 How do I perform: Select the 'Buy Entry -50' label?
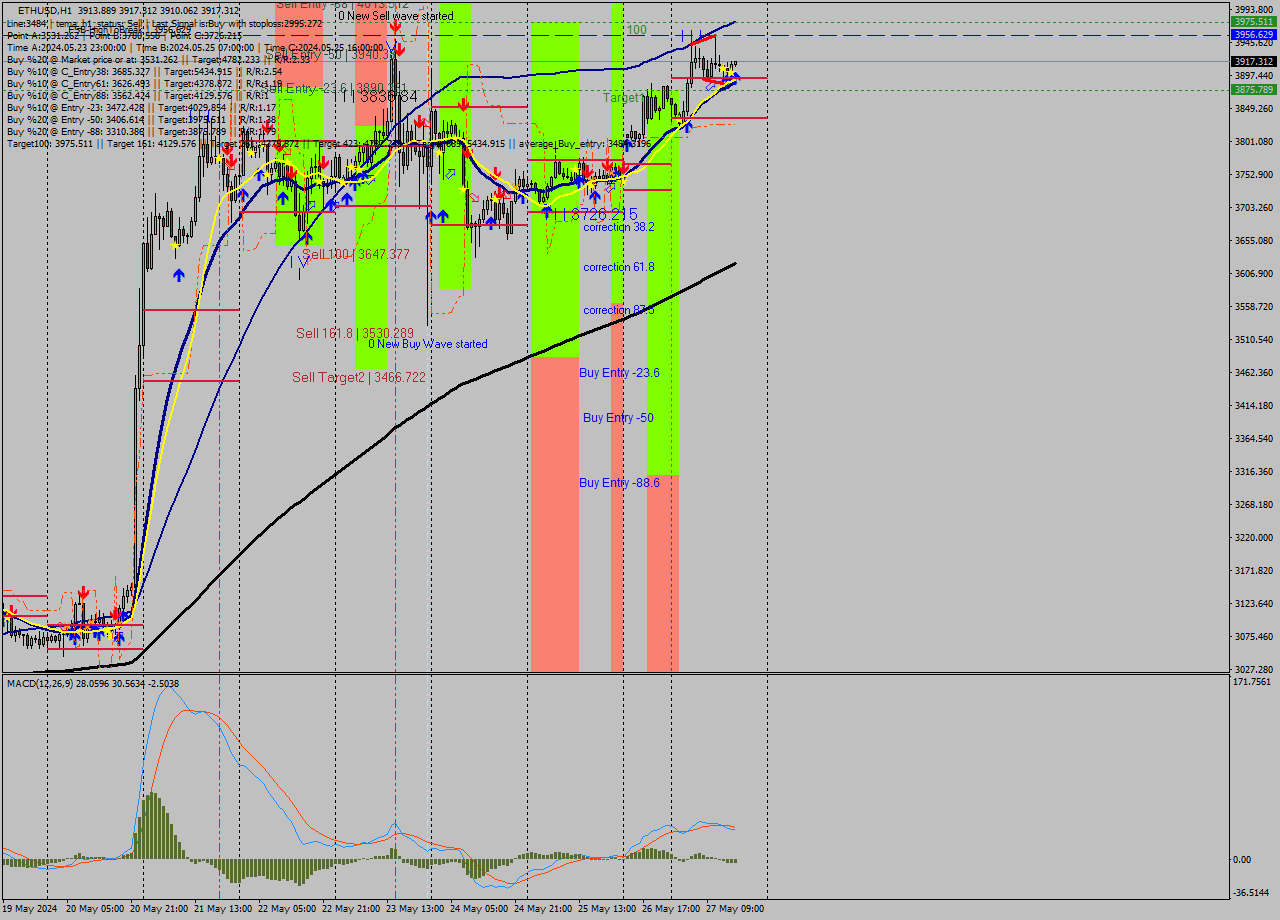(x=618, y=418)
